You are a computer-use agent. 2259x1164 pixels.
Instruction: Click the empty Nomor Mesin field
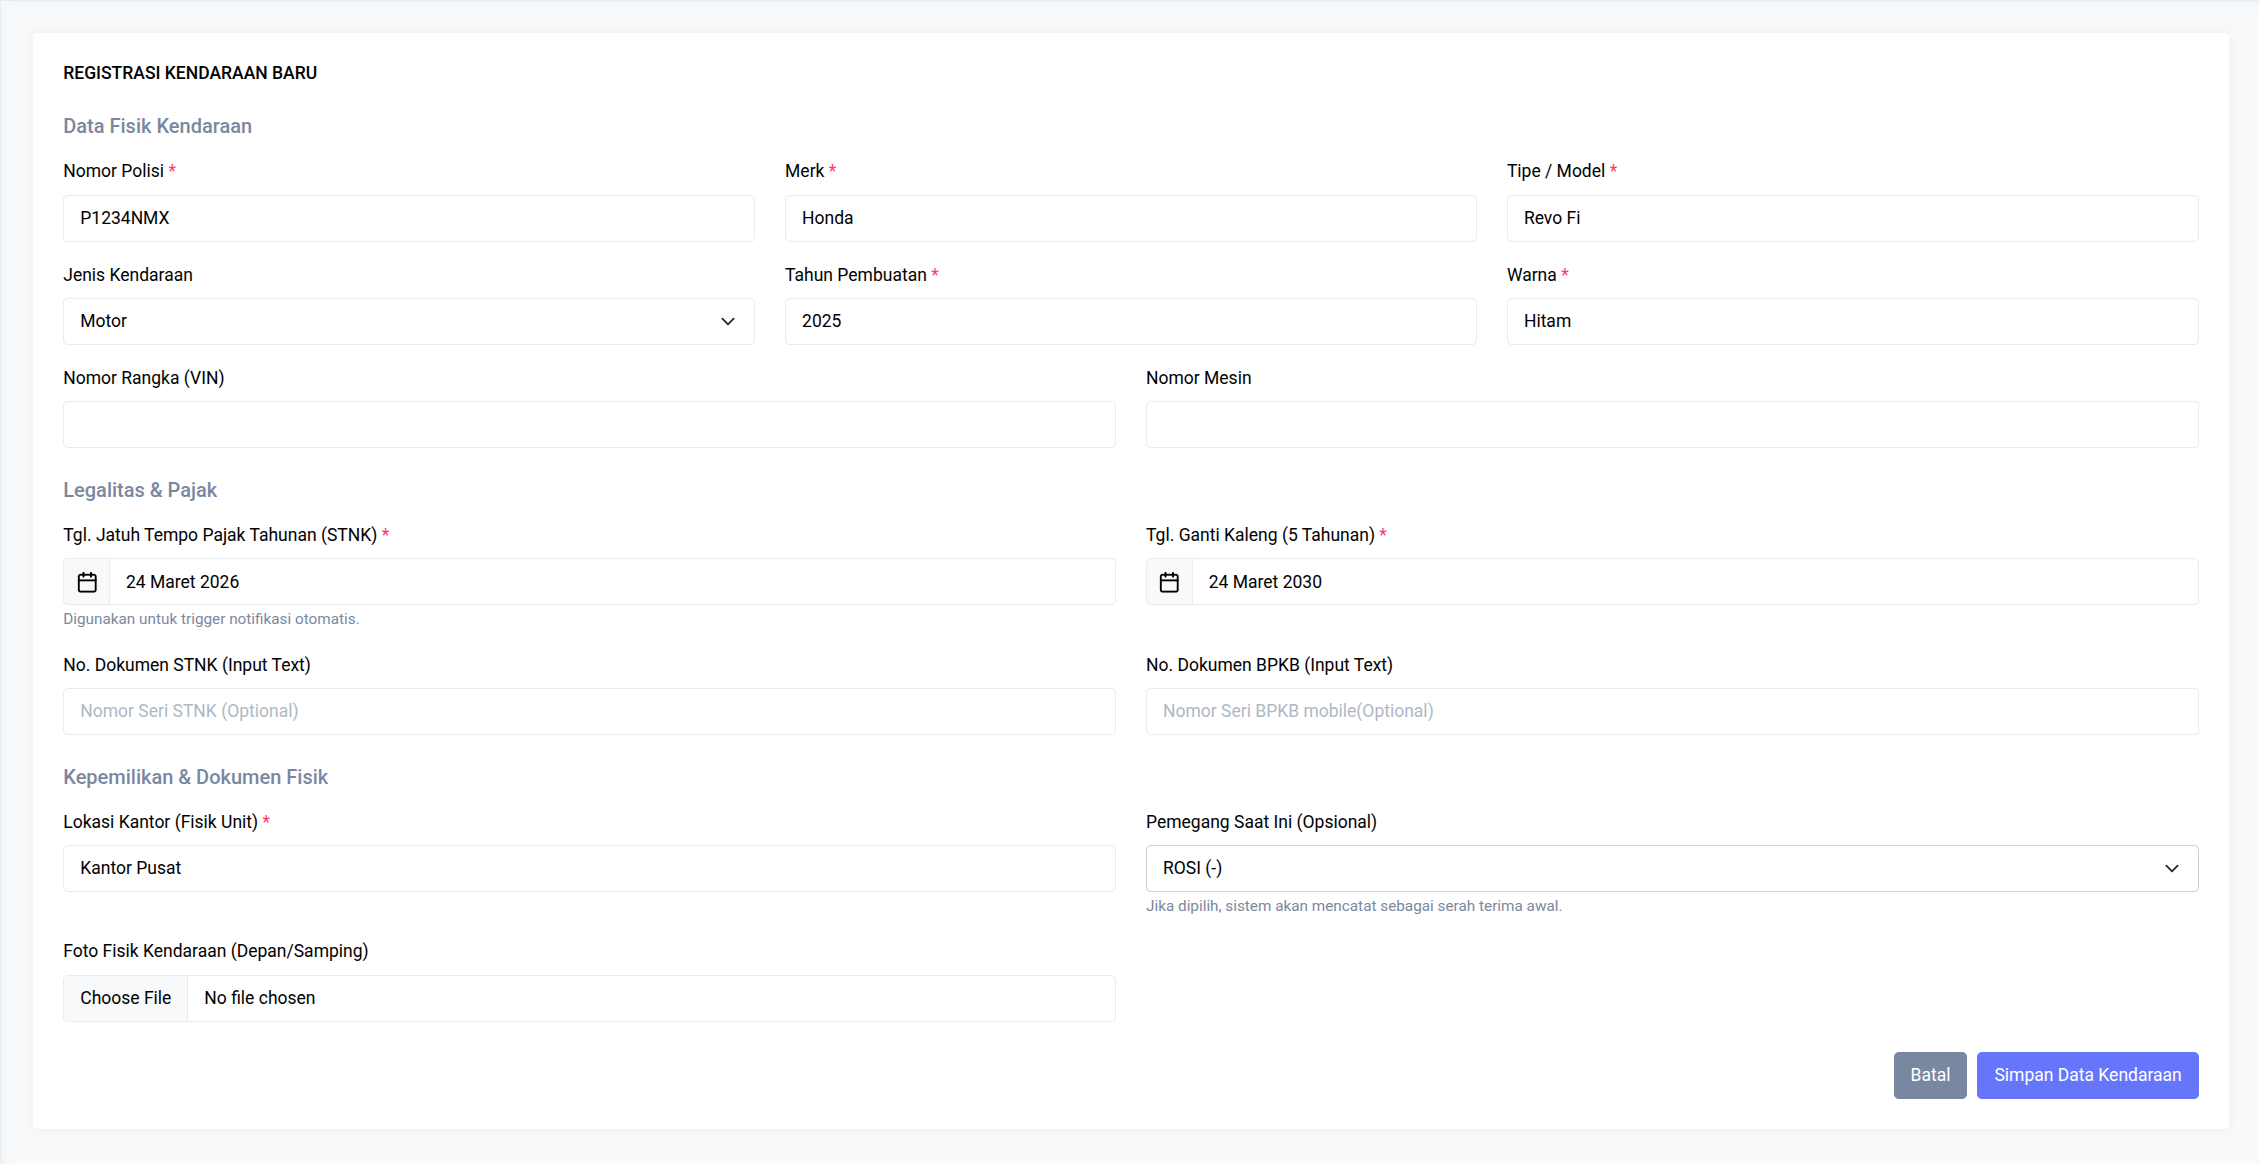[x=1671, y=425]
